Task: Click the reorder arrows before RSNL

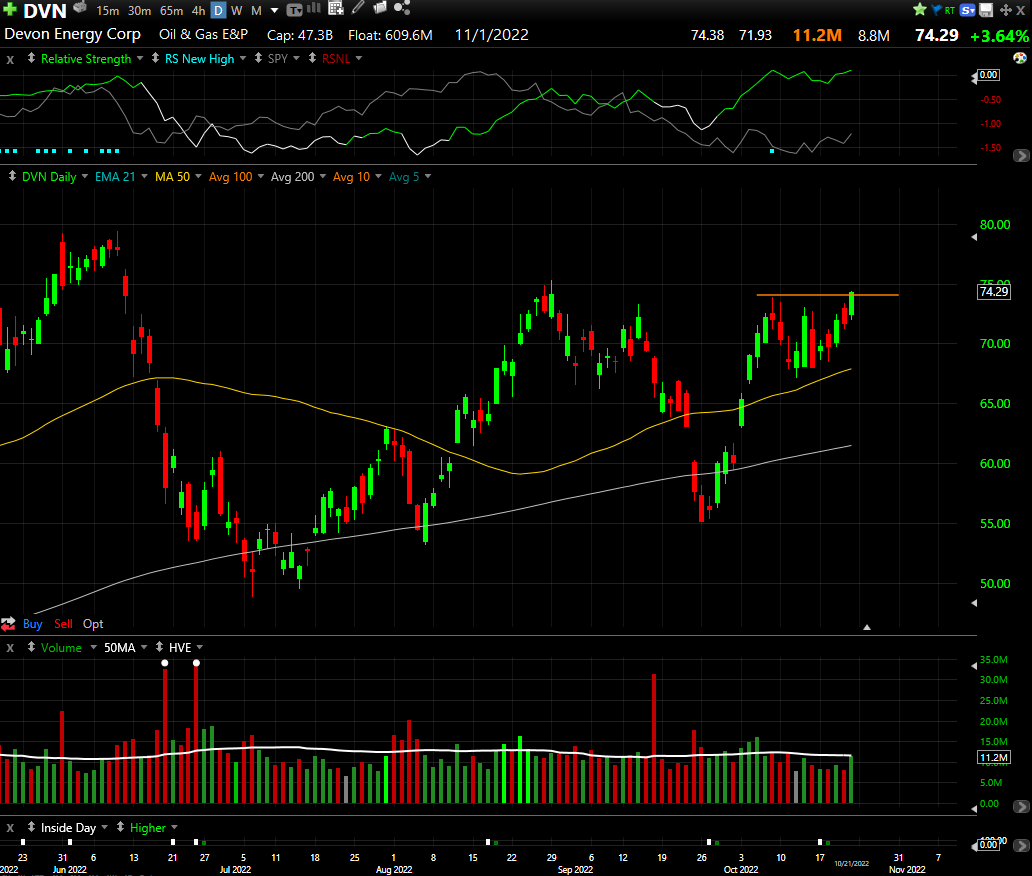Action: click(312, 58)
